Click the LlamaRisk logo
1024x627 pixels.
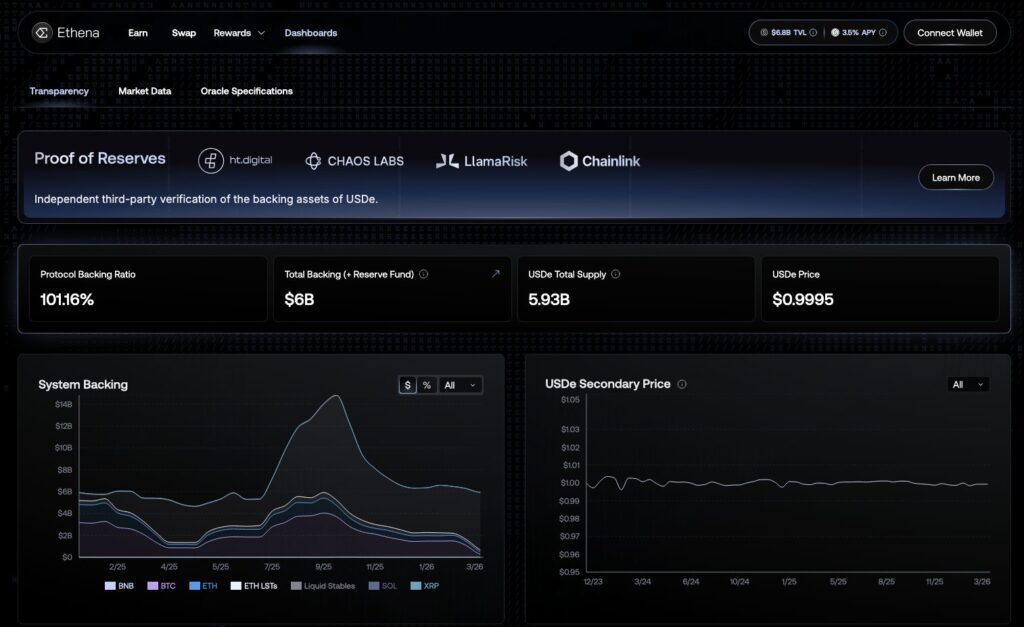point(481,161)
